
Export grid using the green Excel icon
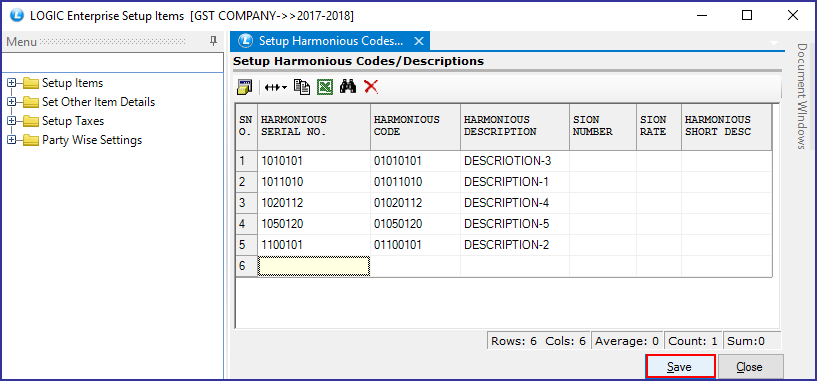click(325, 87)
